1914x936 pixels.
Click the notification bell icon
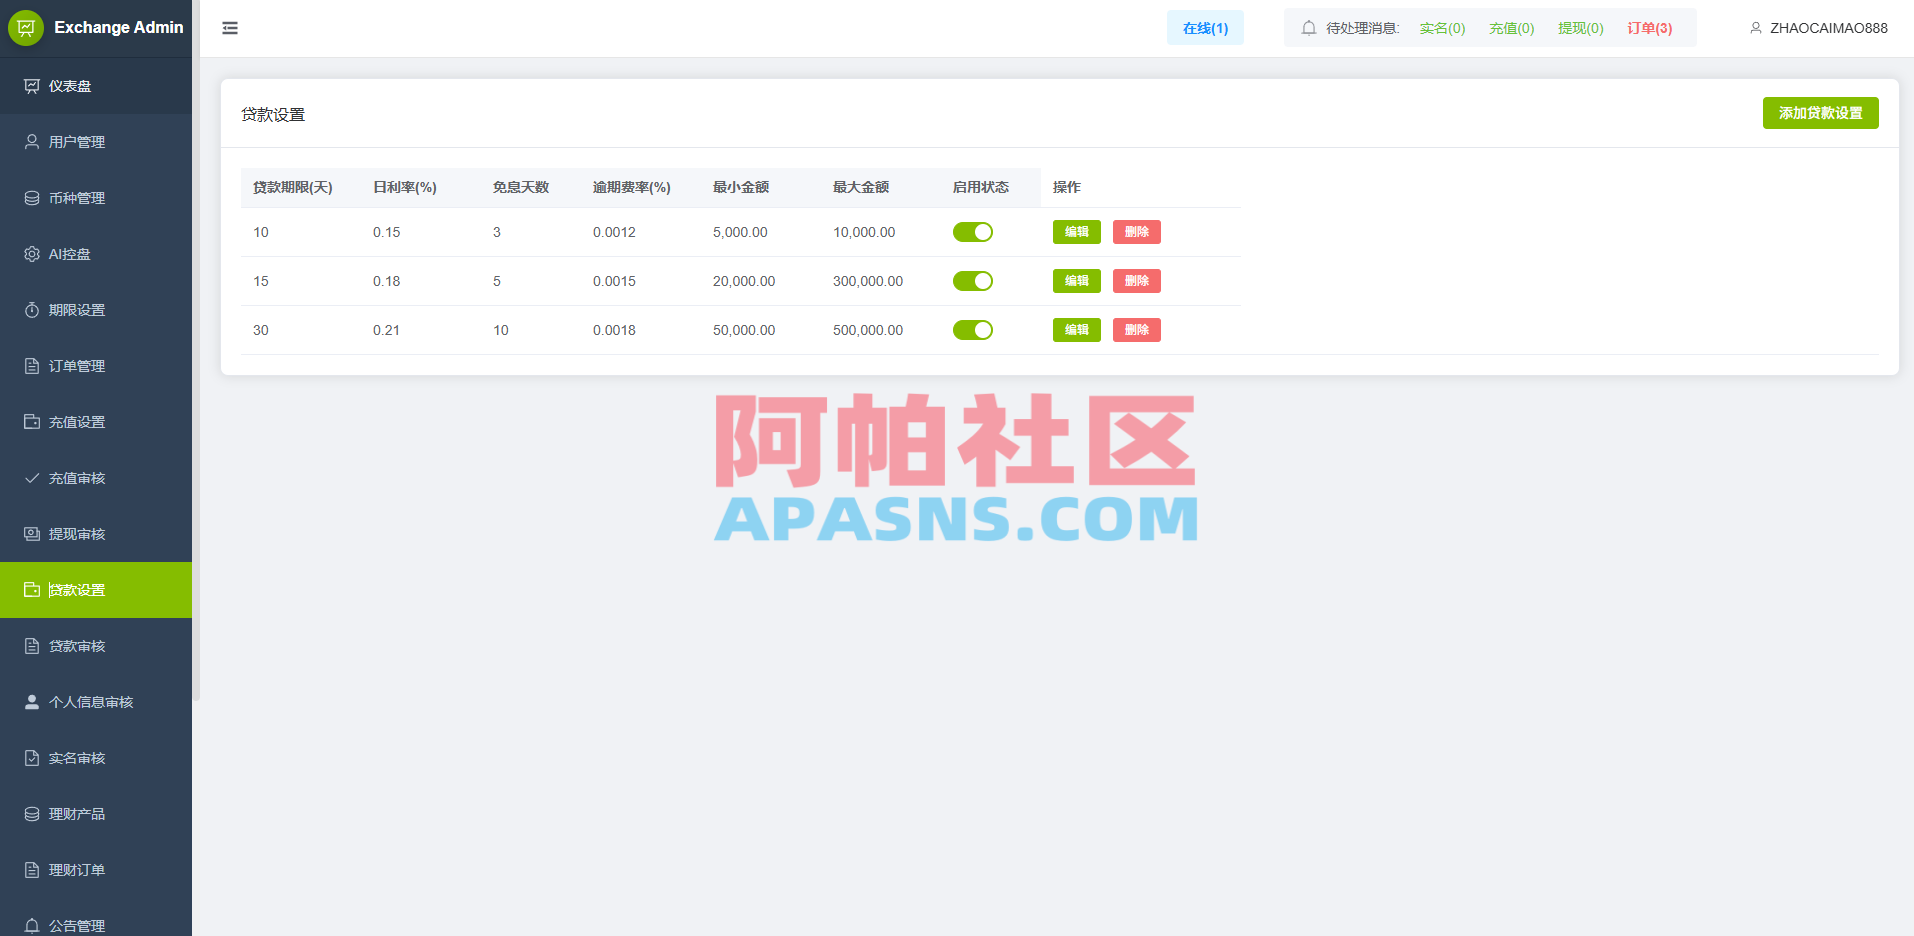click(x=1308, y=28)
